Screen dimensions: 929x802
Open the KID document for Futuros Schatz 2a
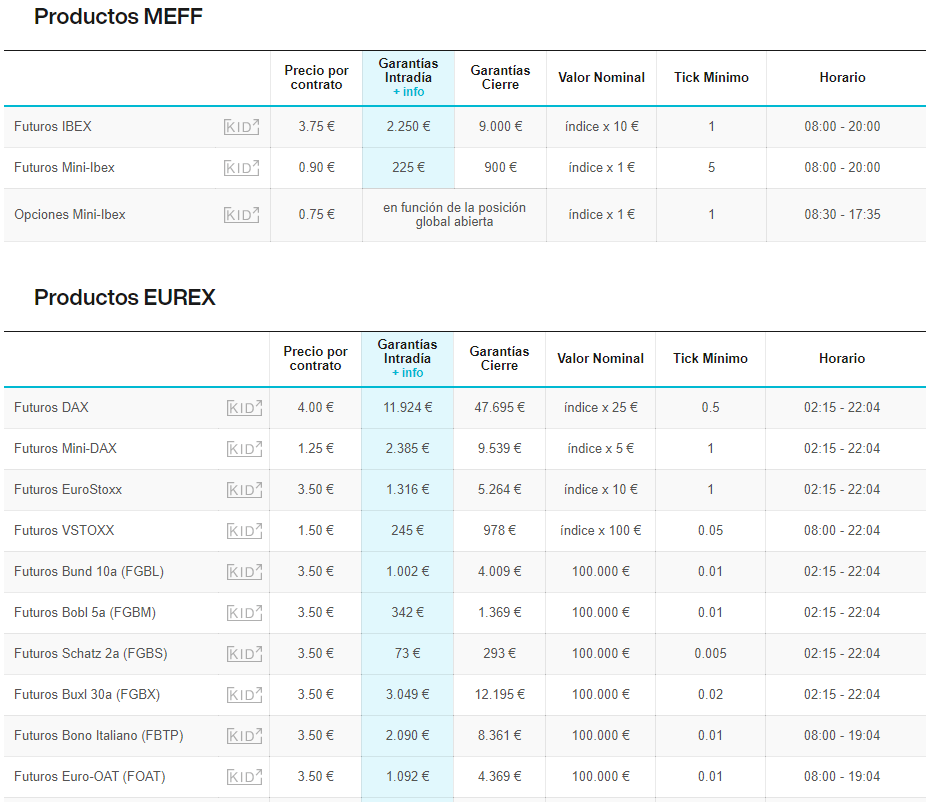pyautogui.click(x=244, y=654)
